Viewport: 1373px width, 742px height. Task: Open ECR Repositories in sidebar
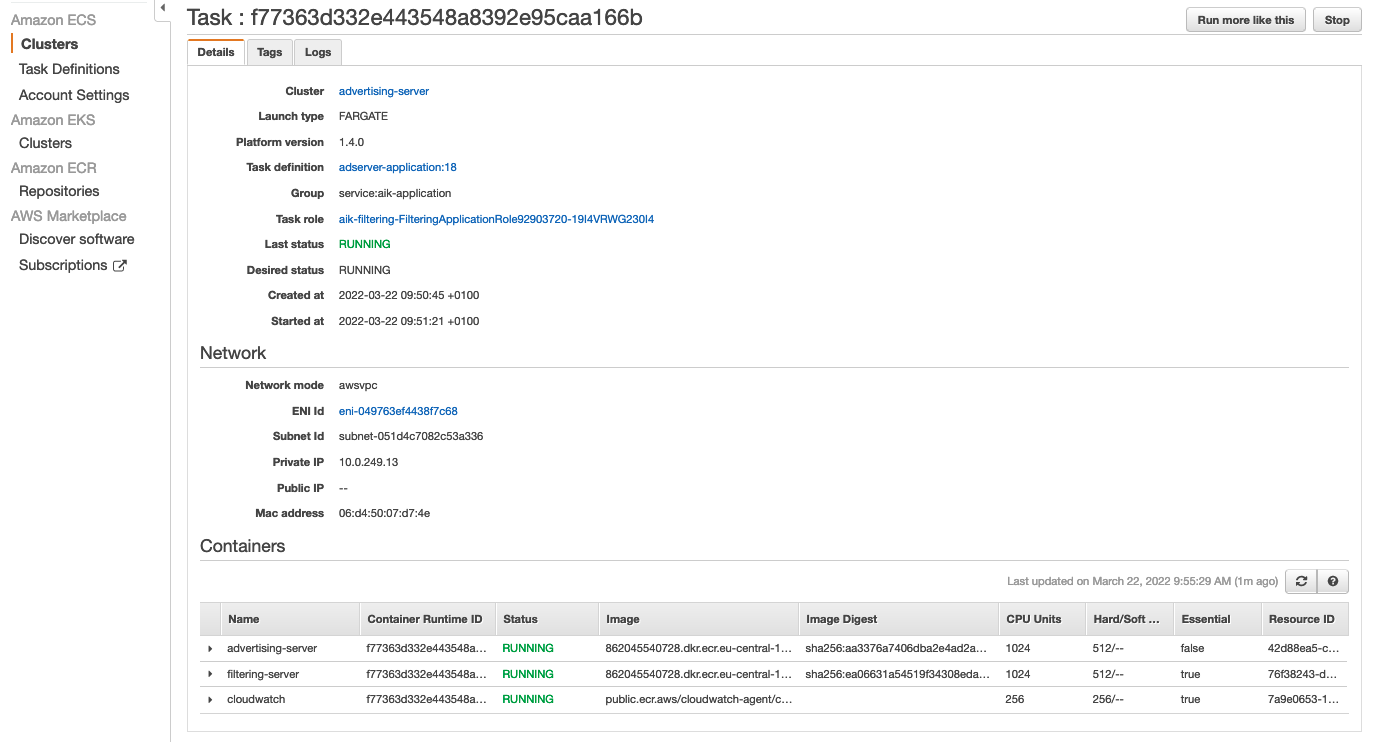pyautogui.click(x=59, y=191)
